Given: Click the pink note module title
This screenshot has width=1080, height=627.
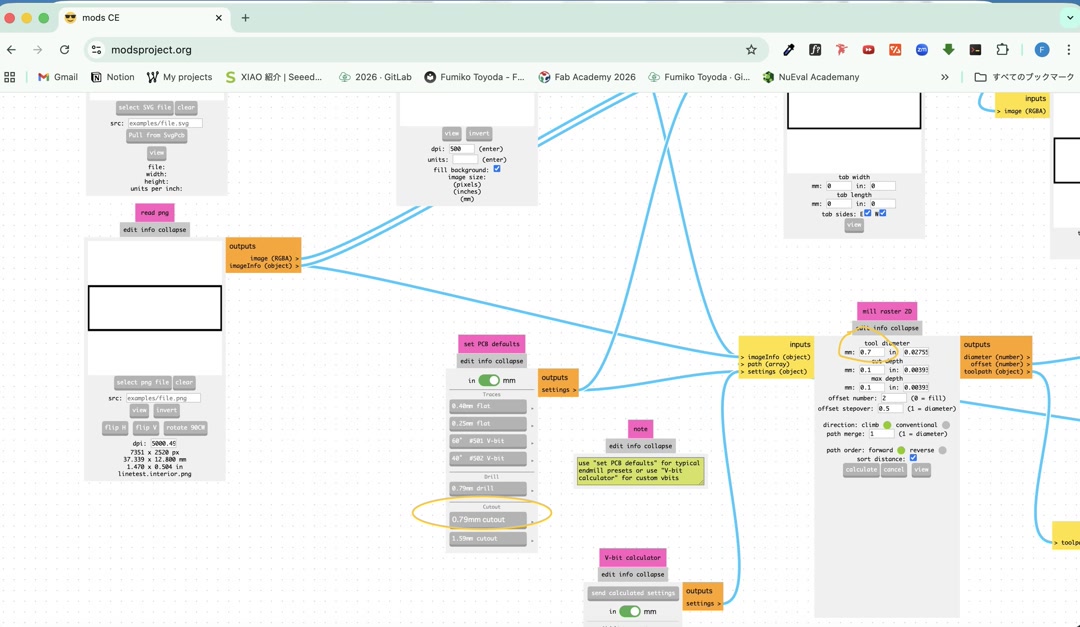Looking at the screenshot, I should [x=640, y=429].
